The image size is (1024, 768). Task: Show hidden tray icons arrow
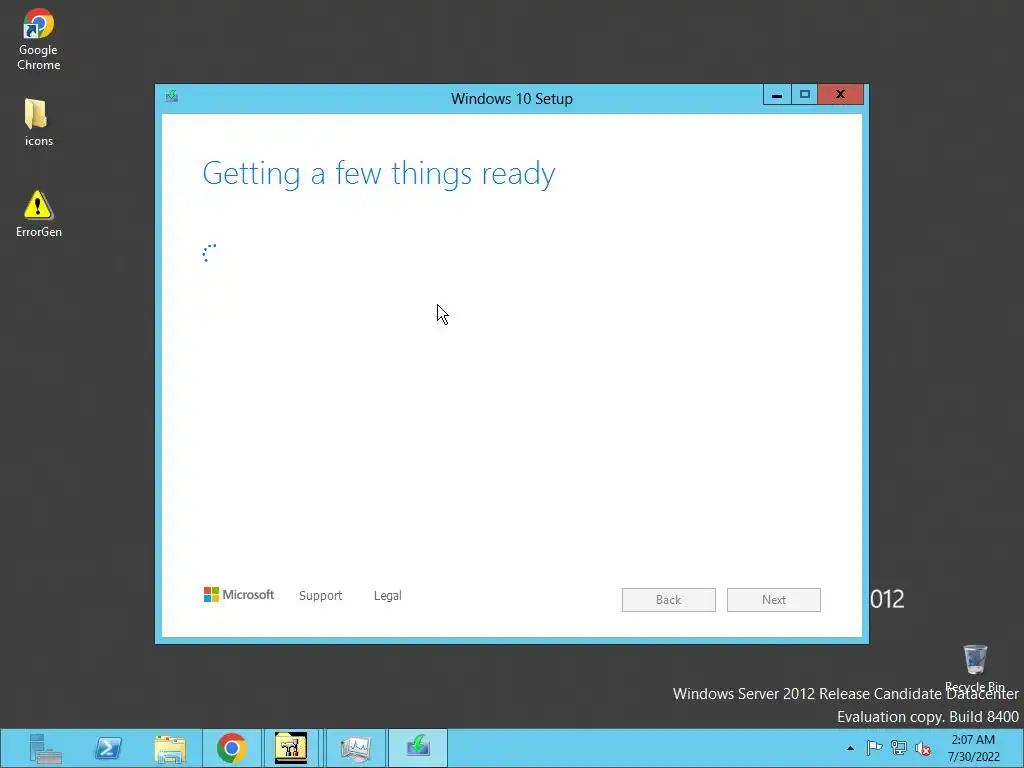(850, 748)
